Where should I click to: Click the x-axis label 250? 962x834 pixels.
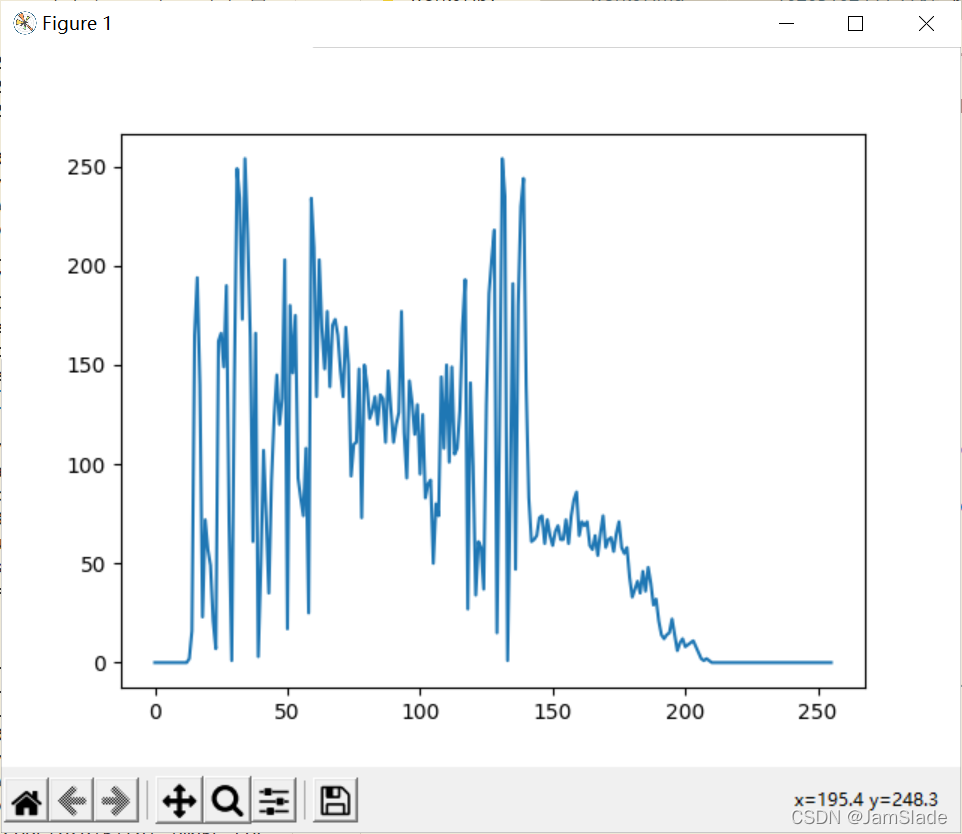(x=817, y=712)
